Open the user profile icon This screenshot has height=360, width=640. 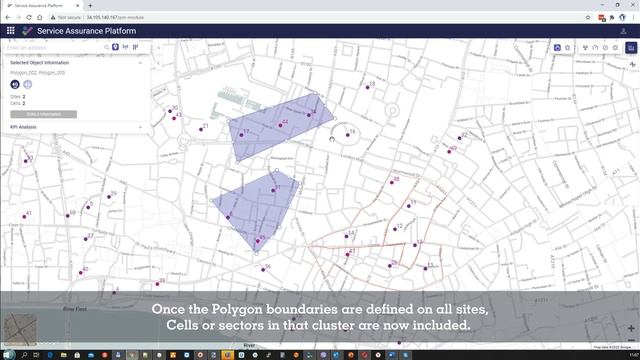tap(623, 31)
